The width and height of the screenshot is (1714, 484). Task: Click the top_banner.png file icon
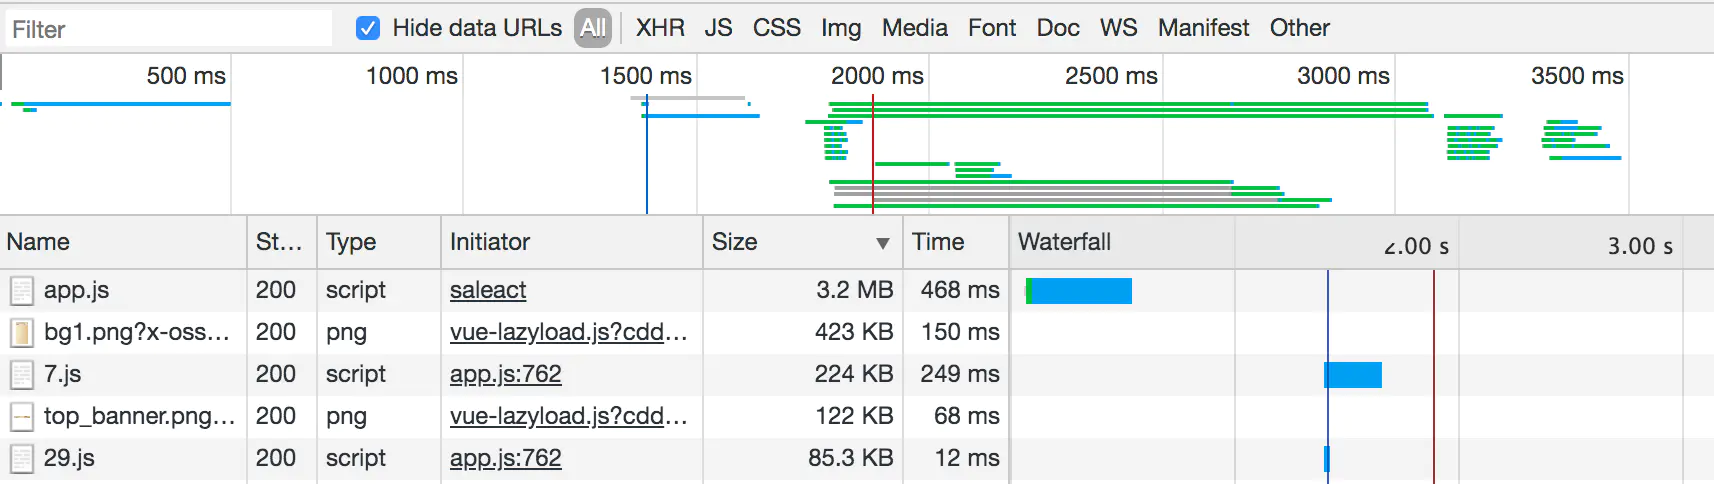21,417
